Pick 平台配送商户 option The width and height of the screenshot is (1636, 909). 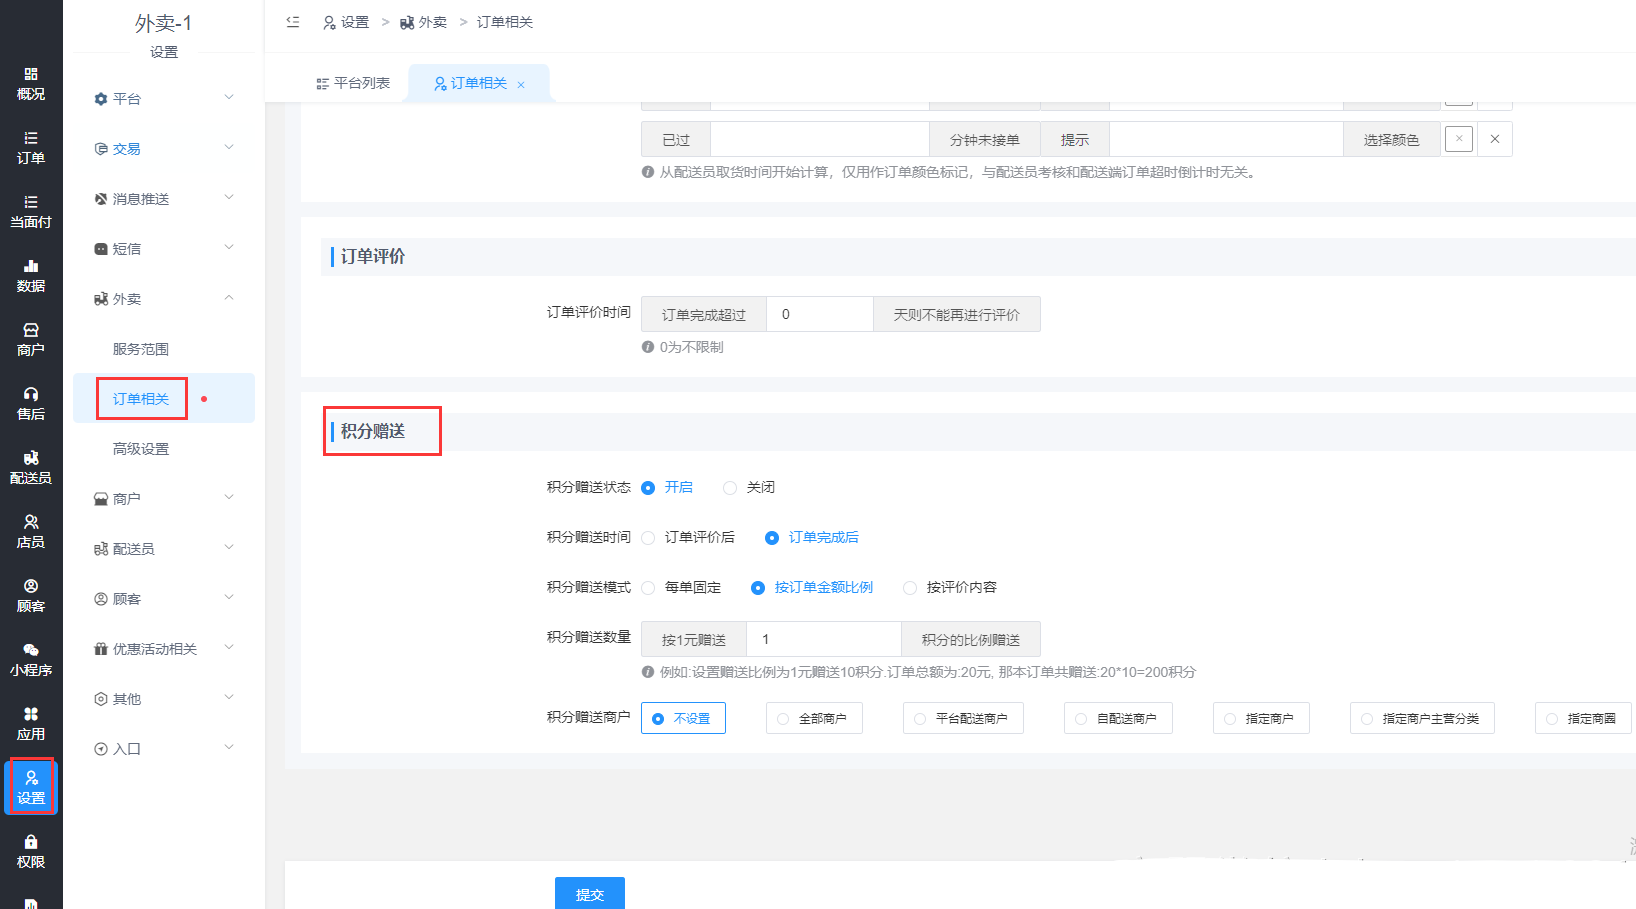(x=963, y=718)
